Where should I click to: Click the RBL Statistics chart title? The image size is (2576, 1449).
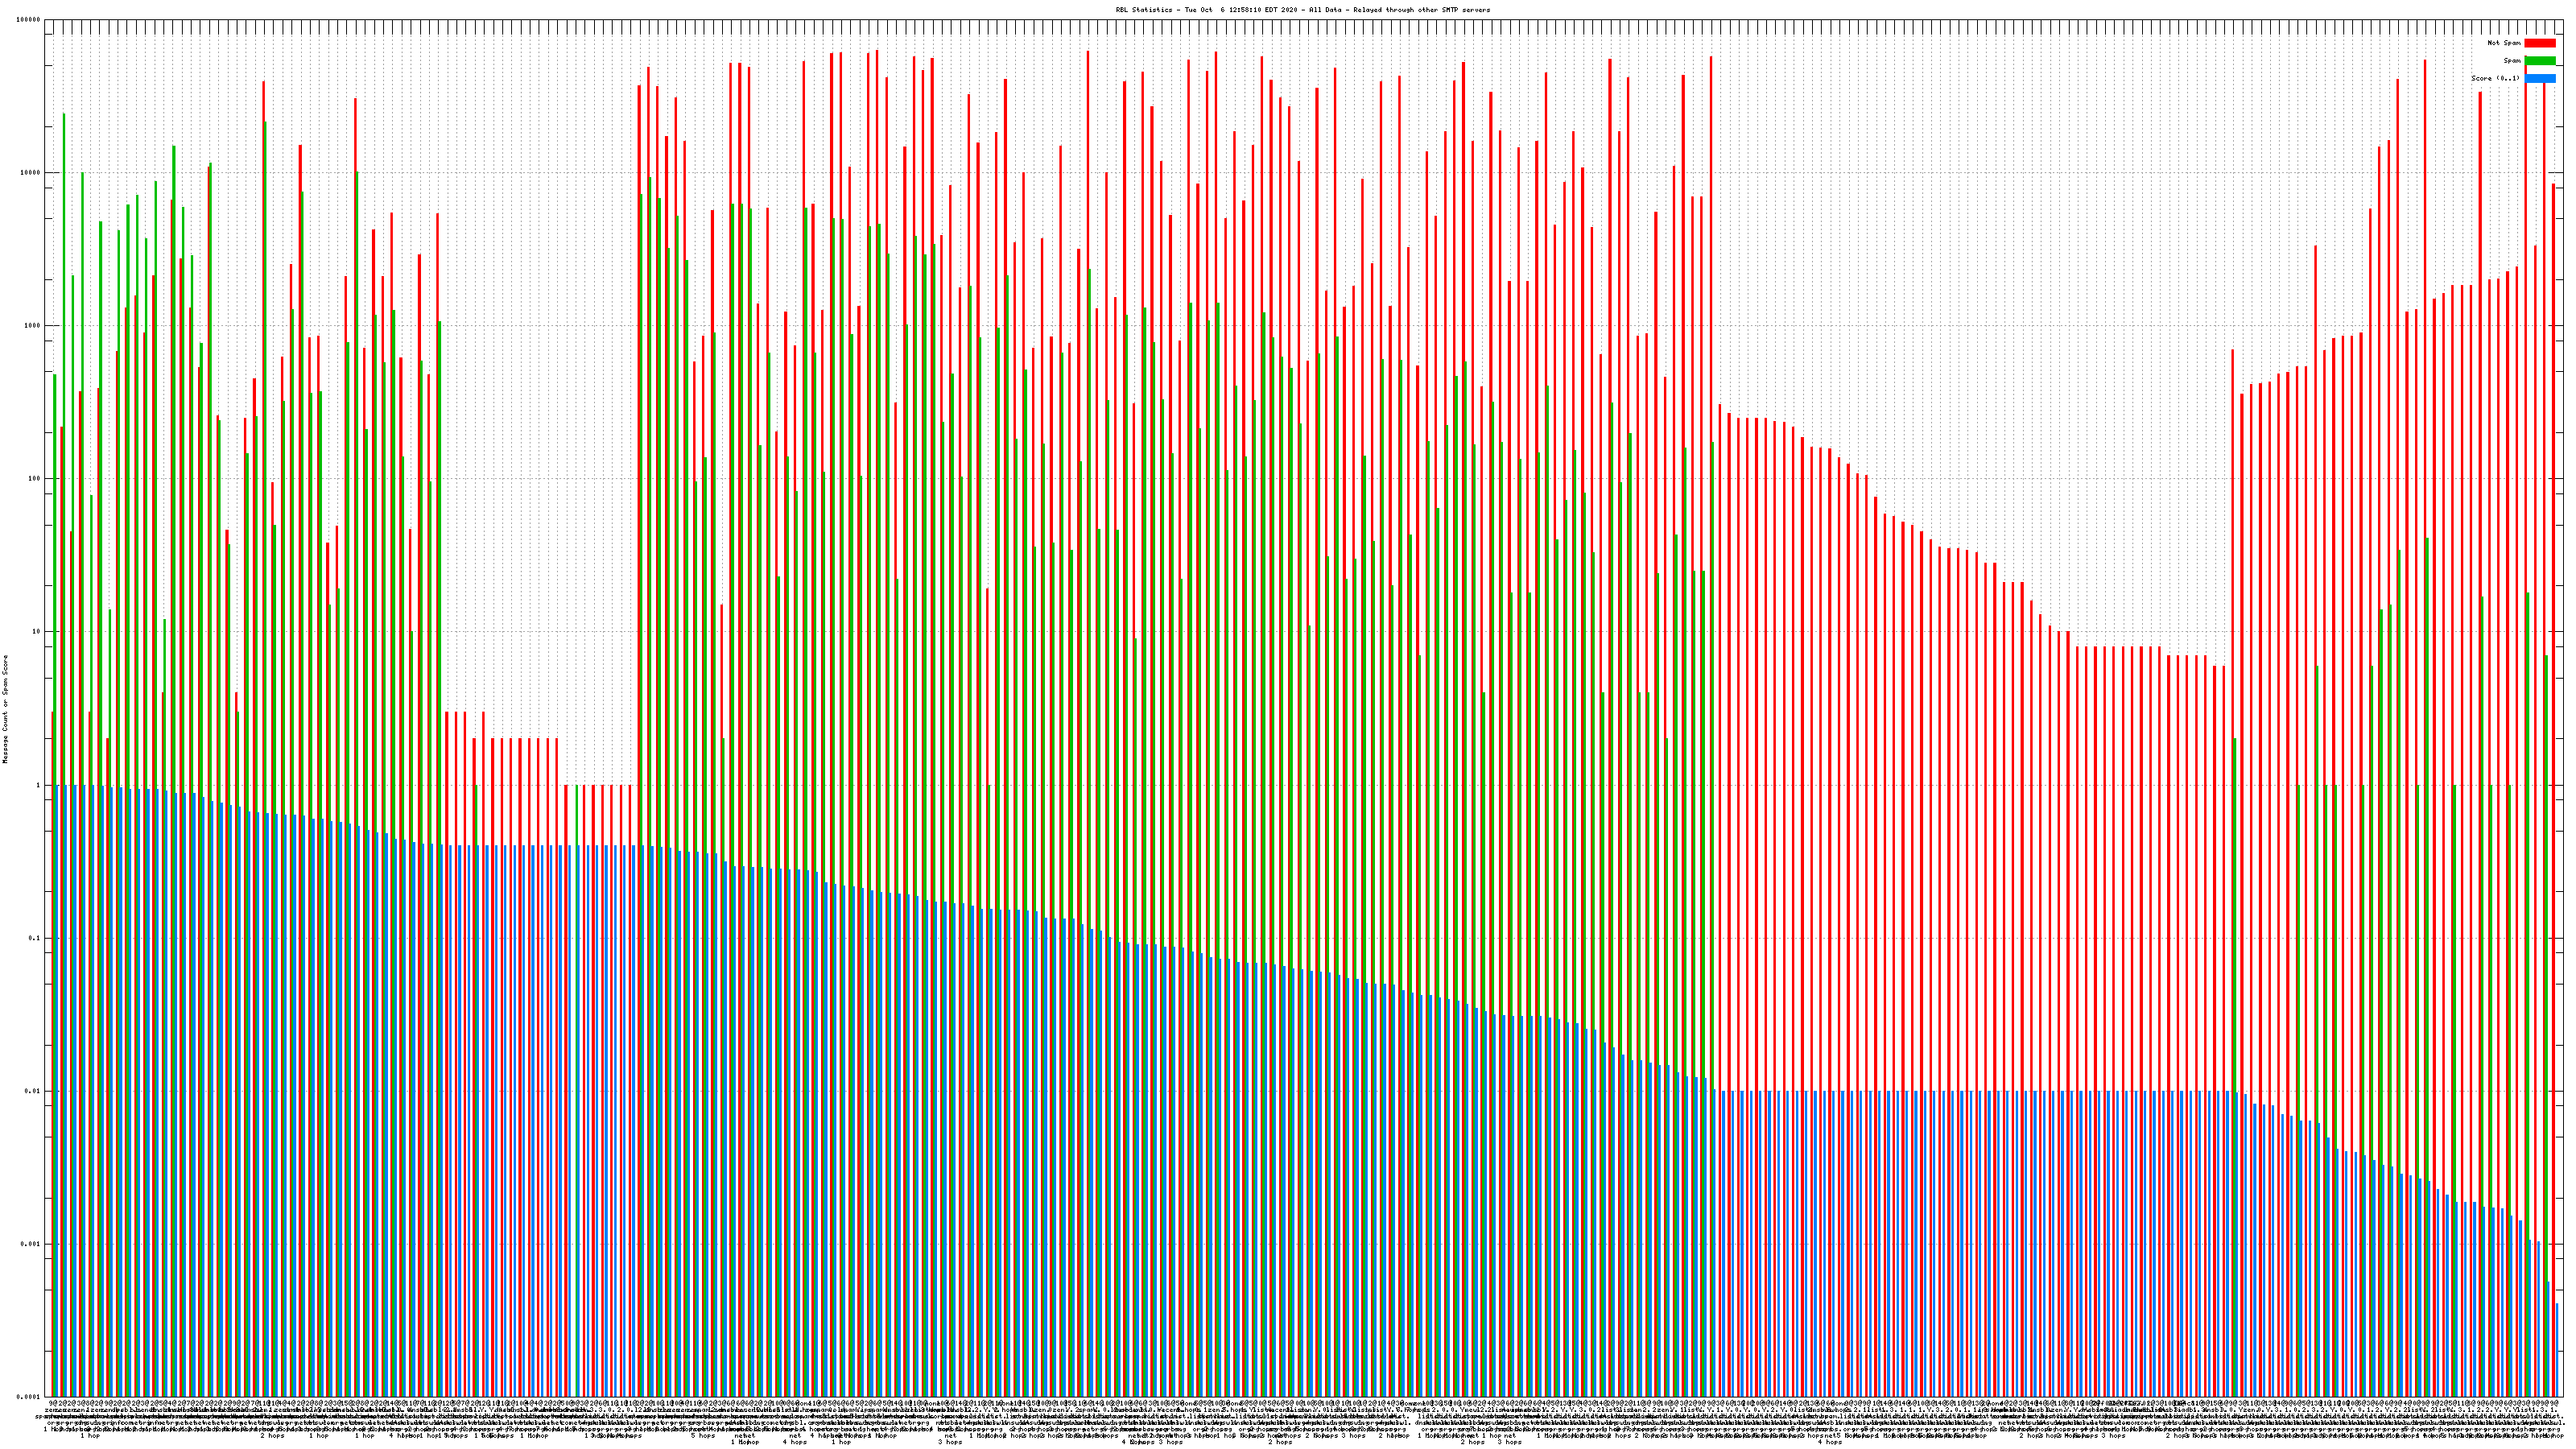1302,10
